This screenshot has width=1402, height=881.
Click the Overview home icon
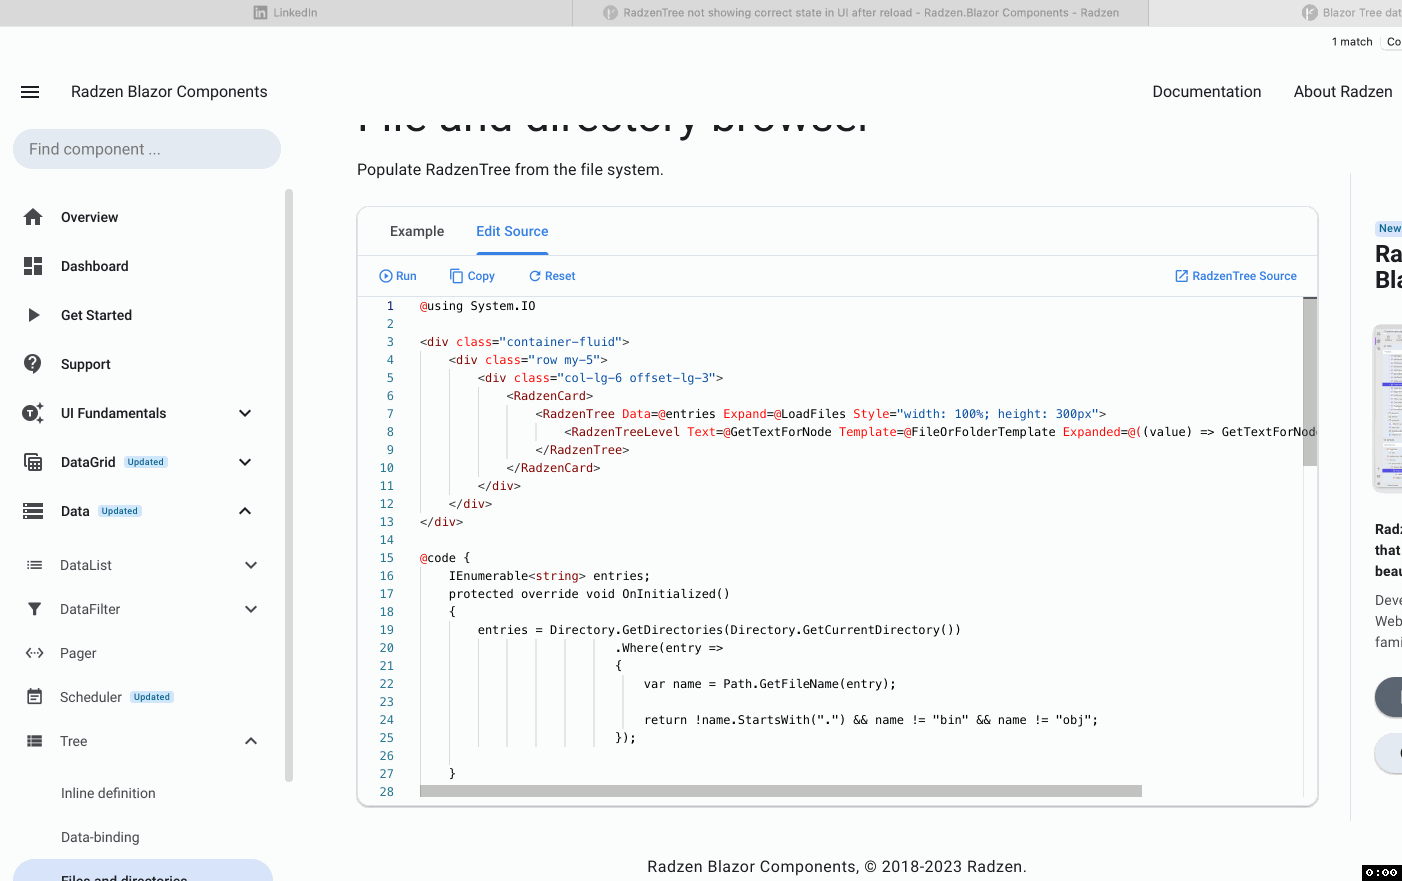pyautogui.click(x=33, y=217)
